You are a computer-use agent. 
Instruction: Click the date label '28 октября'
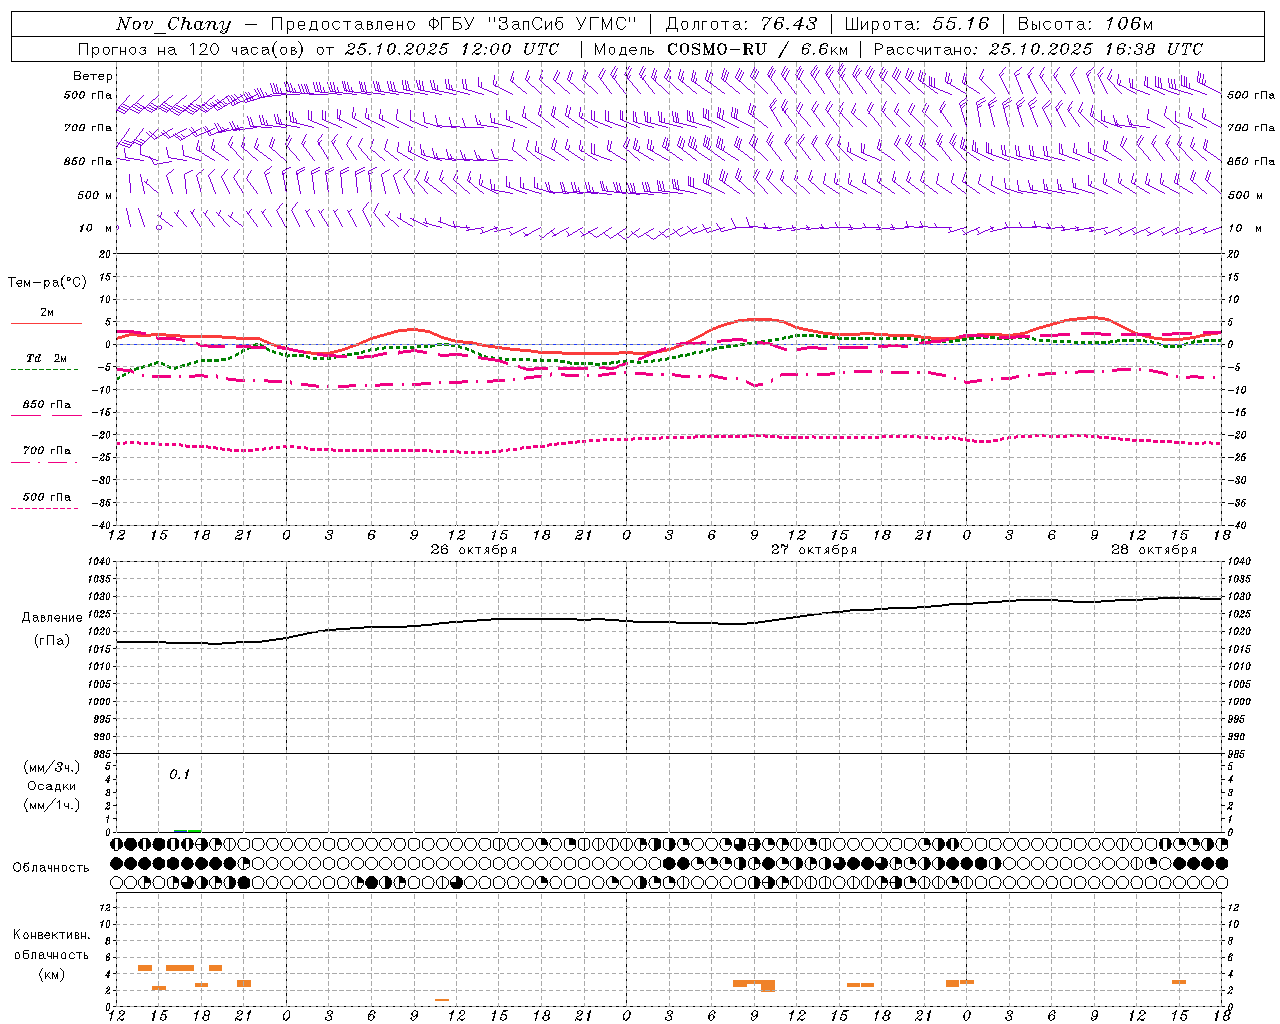[x=1153, y=550]
